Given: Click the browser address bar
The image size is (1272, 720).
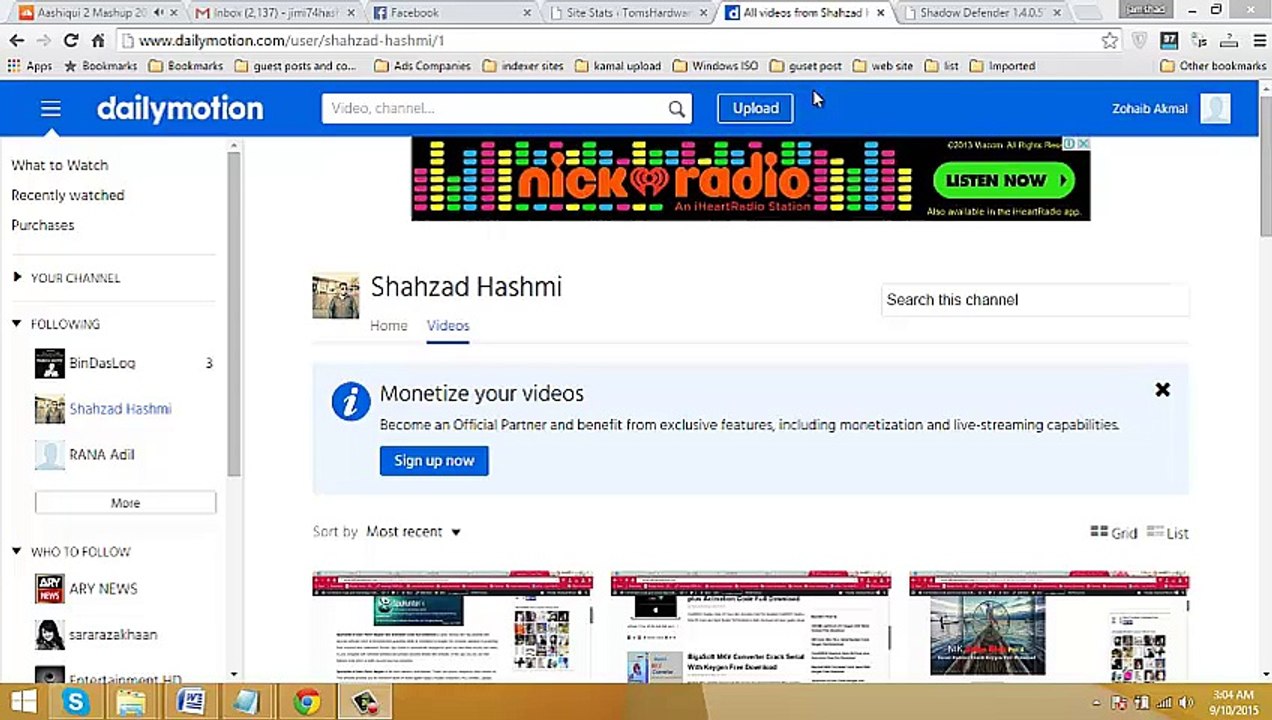Looking at the screenshot, I should [x=608, y=41].
